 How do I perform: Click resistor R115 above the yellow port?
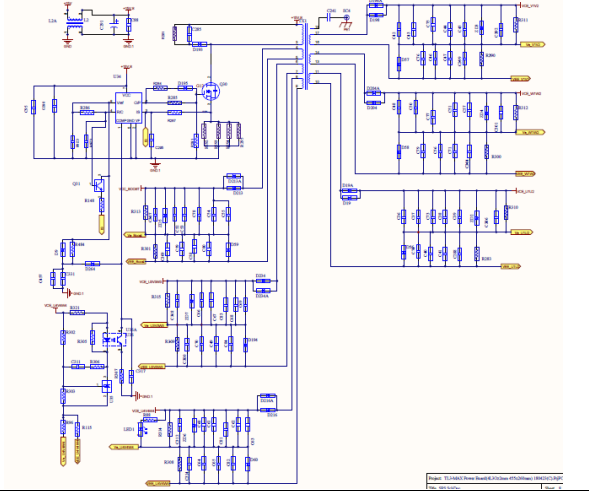click(x=77, y=429)
